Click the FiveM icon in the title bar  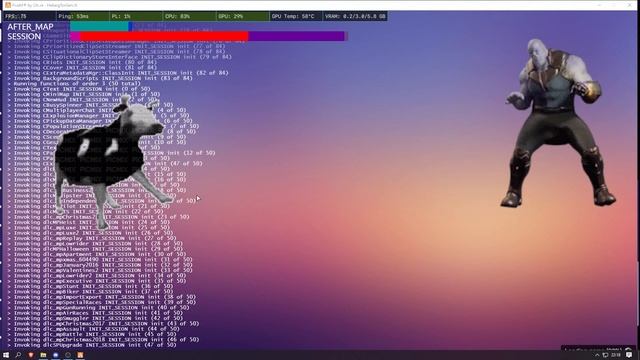pos(8,5)
